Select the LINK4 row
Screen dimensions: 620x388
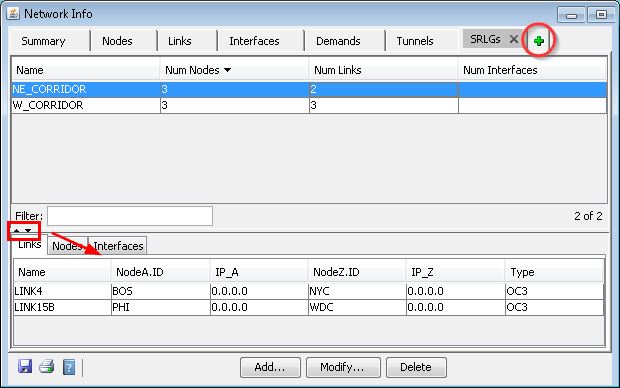pos(309,291)
